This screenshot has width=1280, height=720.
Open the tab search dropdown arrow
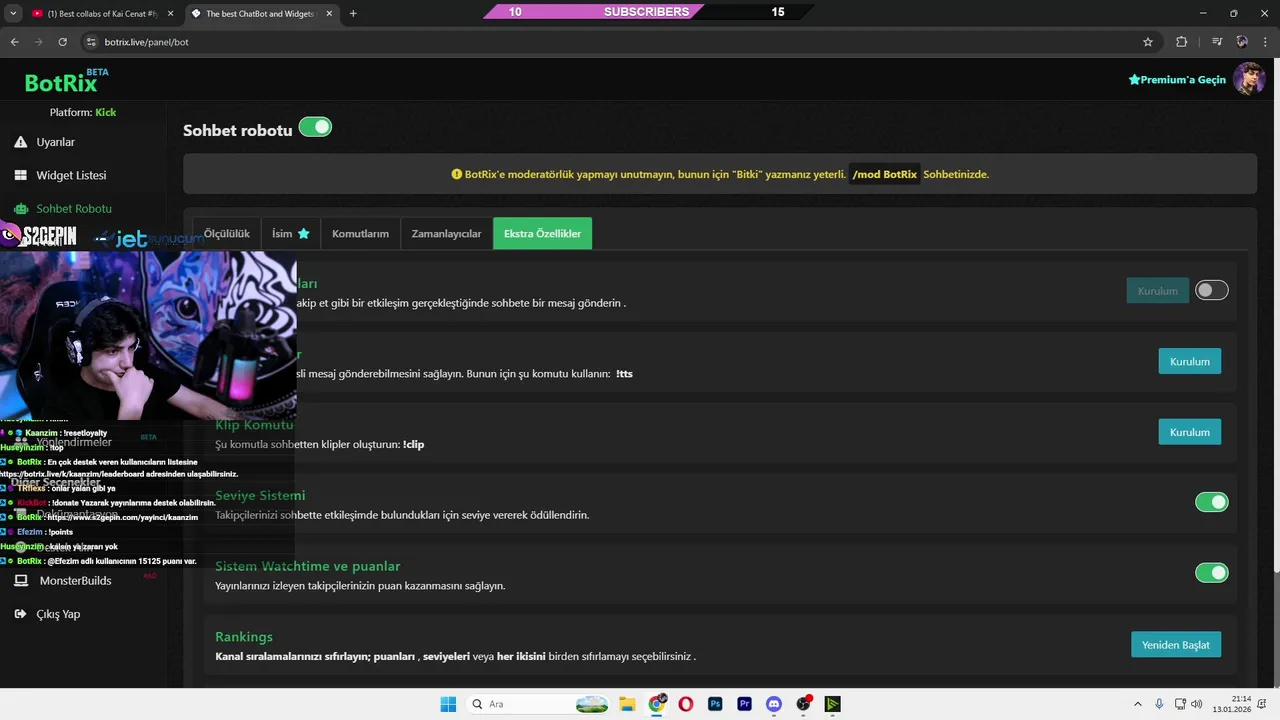13,13
